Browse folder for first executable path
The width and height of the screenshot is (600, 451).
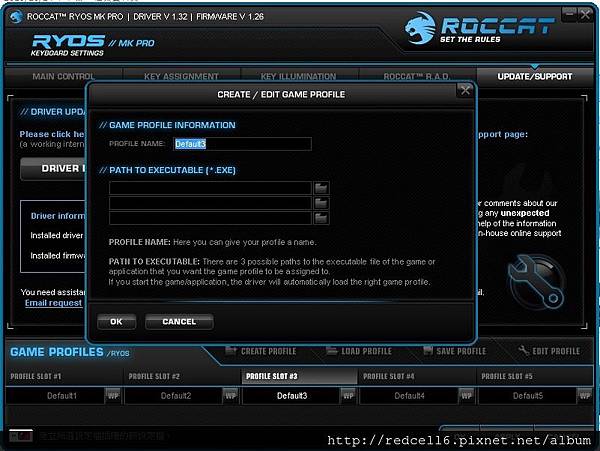pos(321,188)
